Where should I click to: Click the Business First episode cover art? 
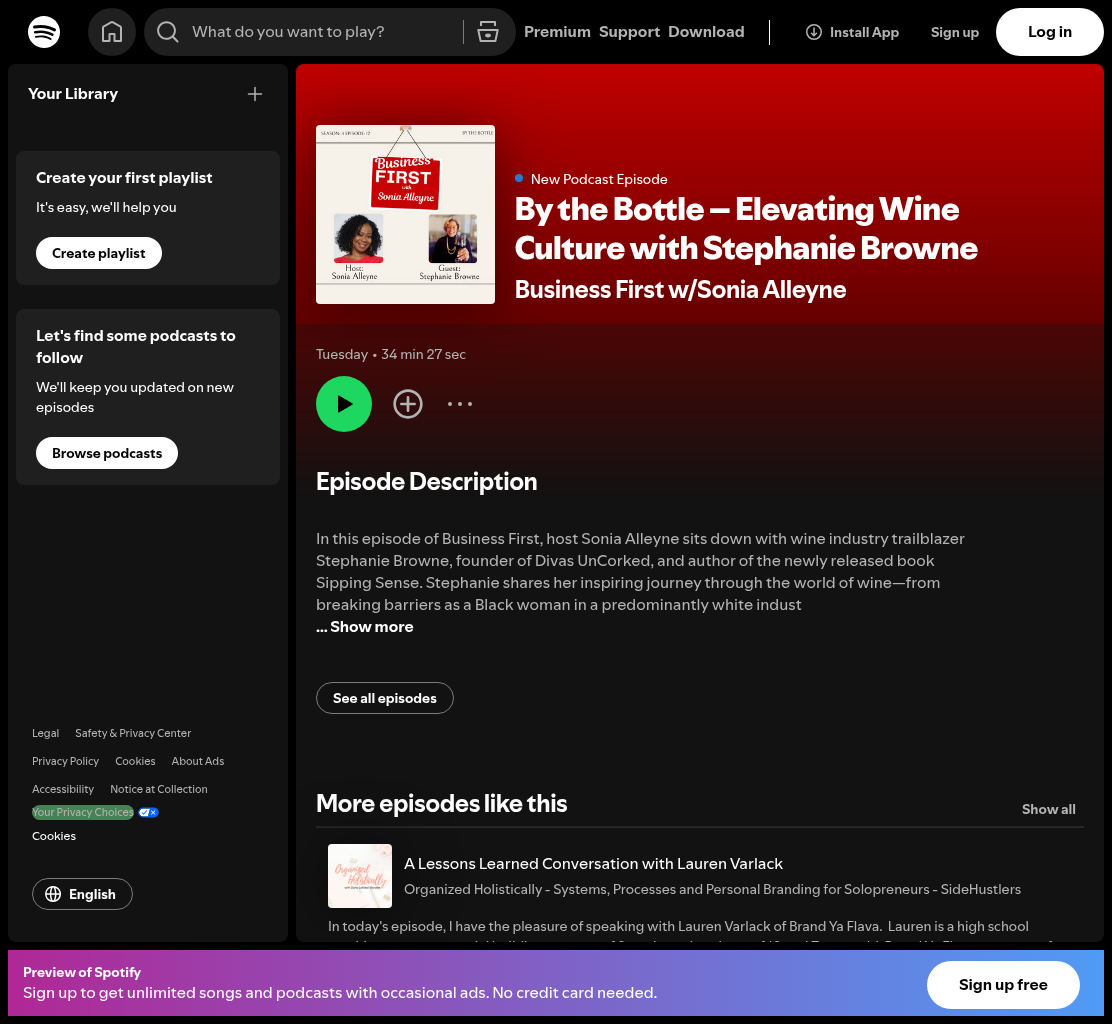pyautogui.click(x=406, y=214)
